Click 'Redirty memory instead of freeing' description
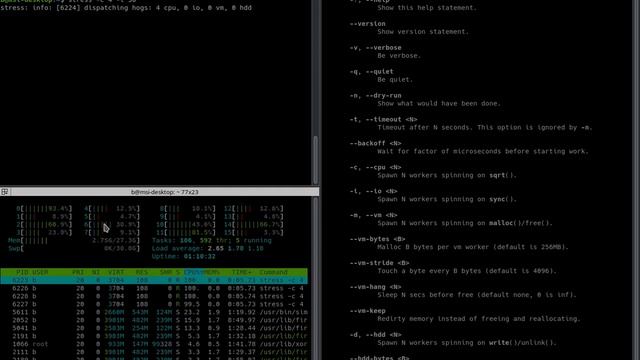The height and width of the screenshot is (360, 640). click(x=479, y=319)
